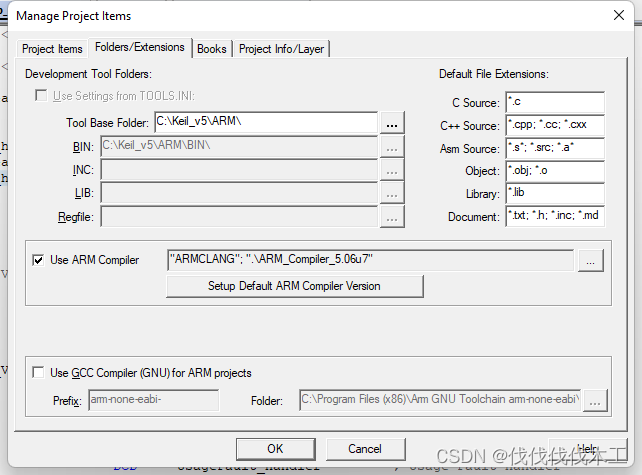642x475 pixels.
Task: Click the INC folder browse button
Action: [392, 170]
